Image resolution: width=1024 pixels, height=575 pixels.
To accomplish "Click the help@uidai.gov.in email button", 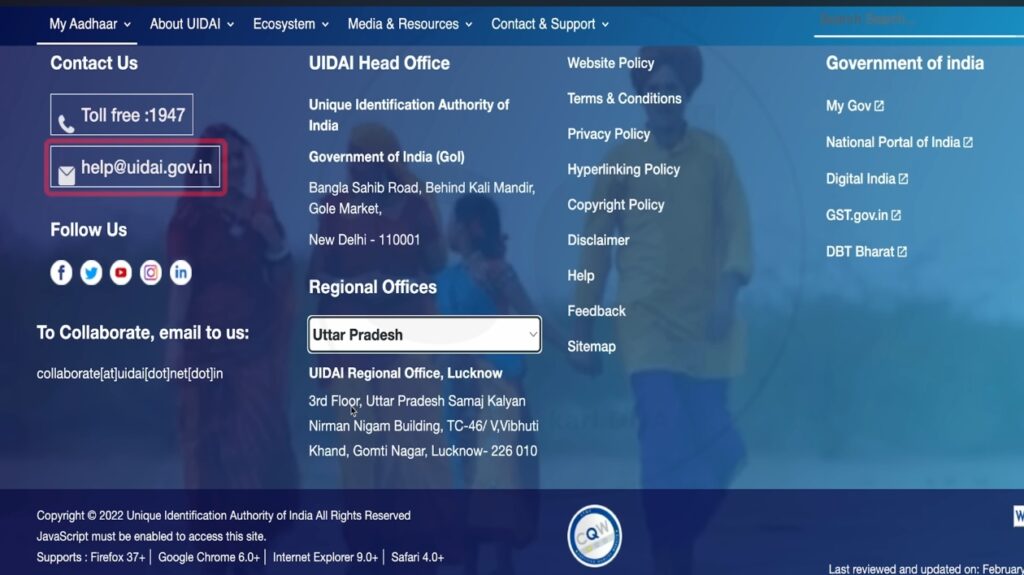I will pyautogui.click(x=135, y=167).
